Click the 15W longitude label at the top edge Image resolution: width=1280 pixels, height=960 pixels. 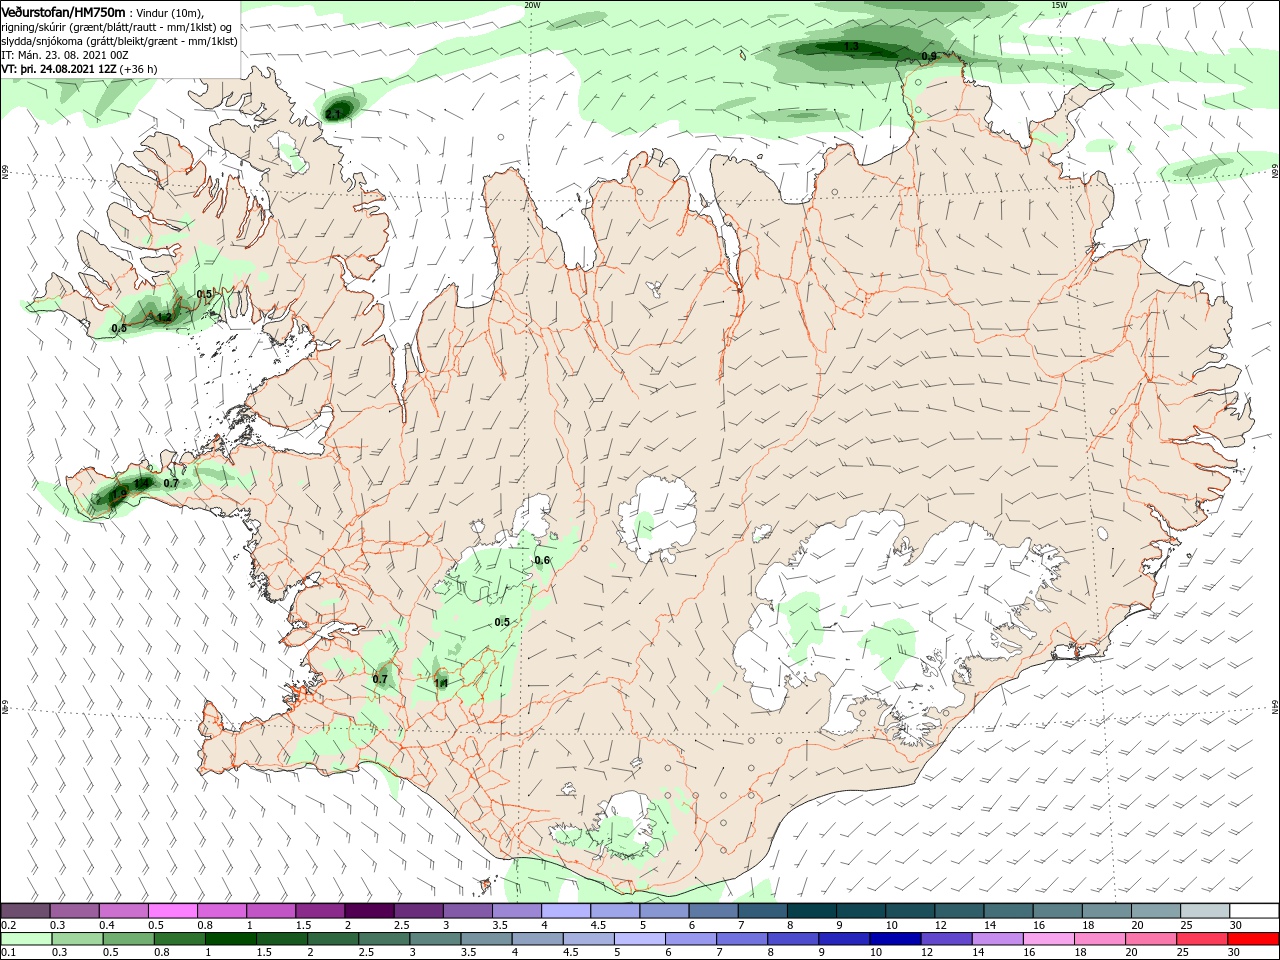(1060, 5)
